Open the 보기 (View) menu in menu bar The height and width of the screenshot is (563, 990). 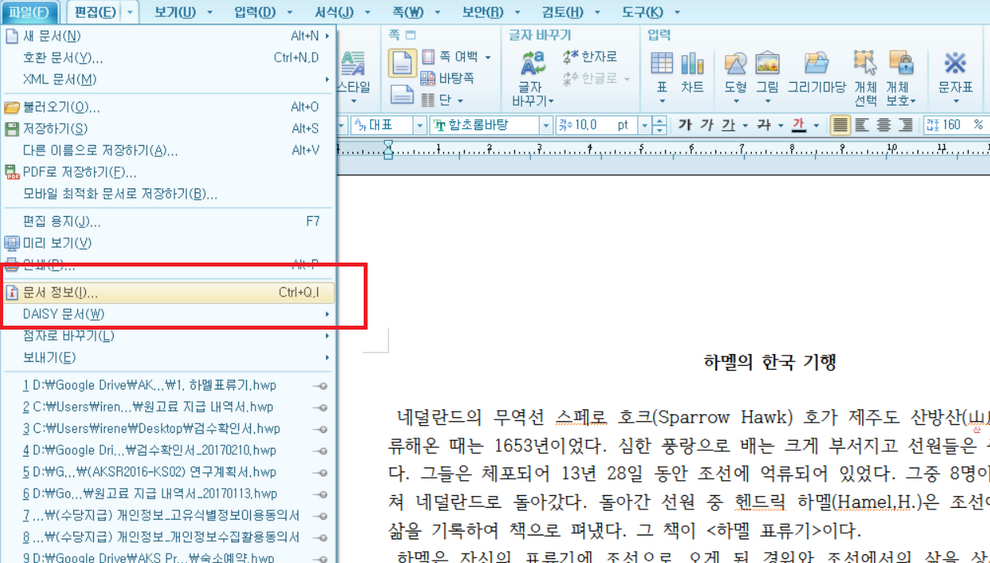(175, 12)
